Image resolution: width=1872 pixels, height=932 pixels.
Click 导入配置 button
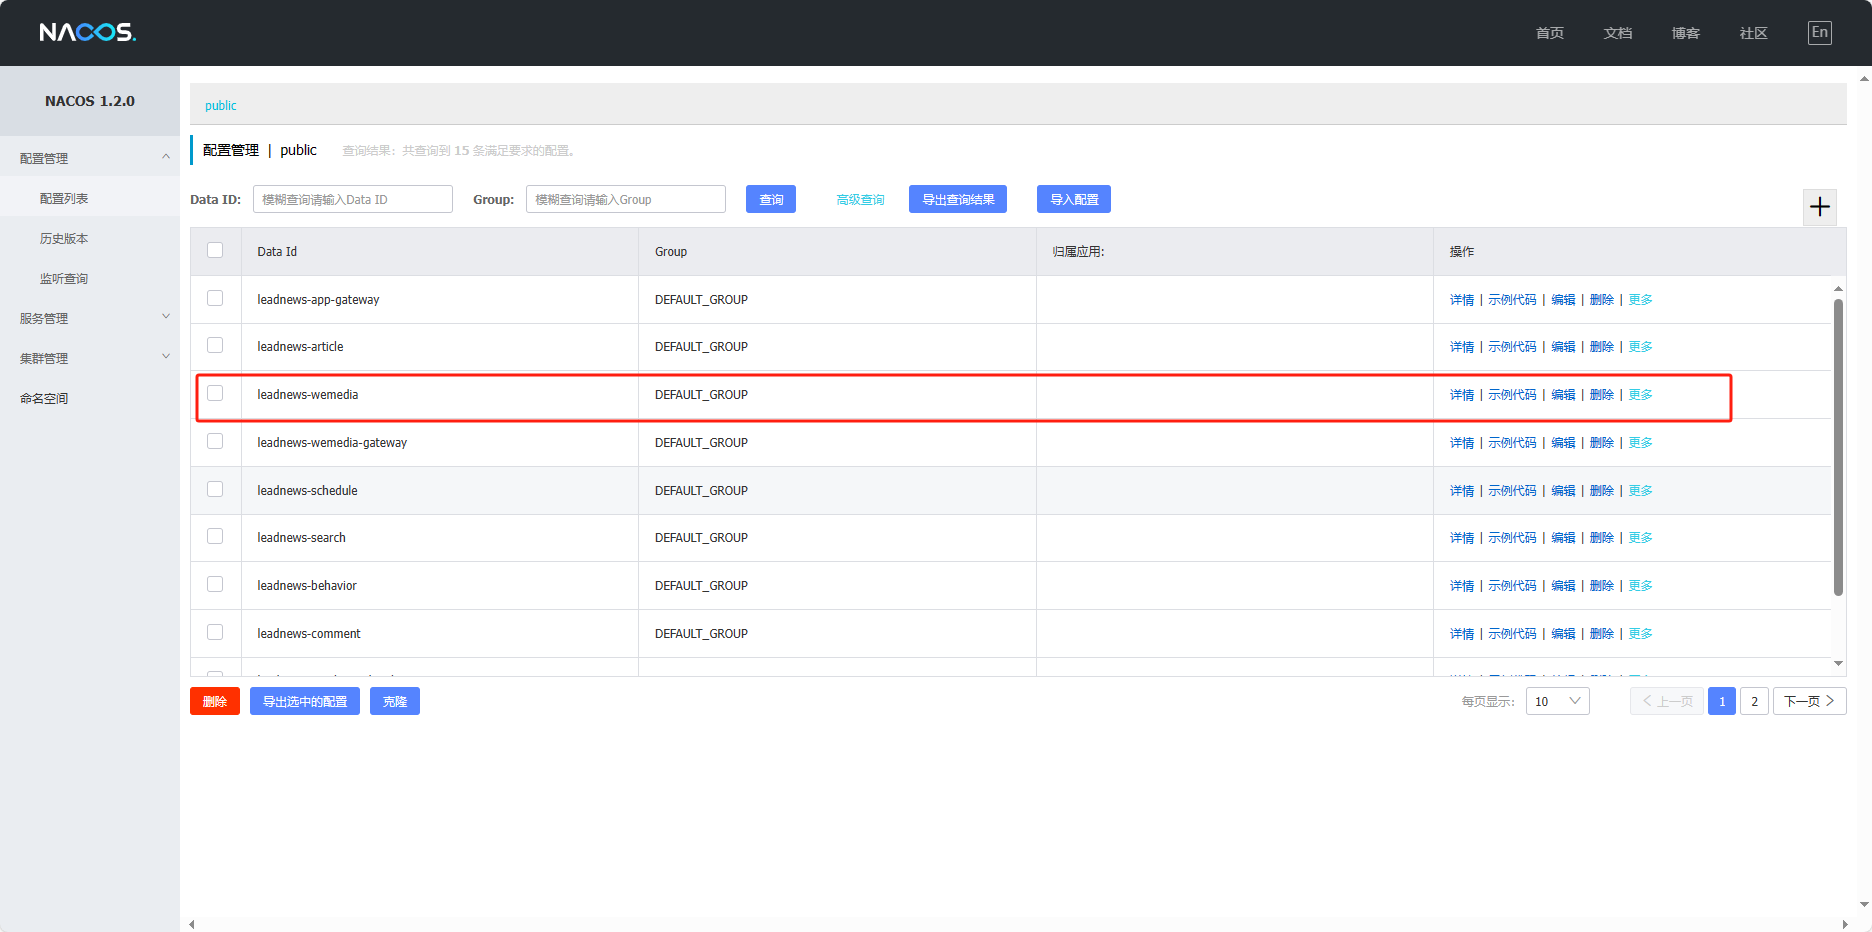(x=1074, y=199)
